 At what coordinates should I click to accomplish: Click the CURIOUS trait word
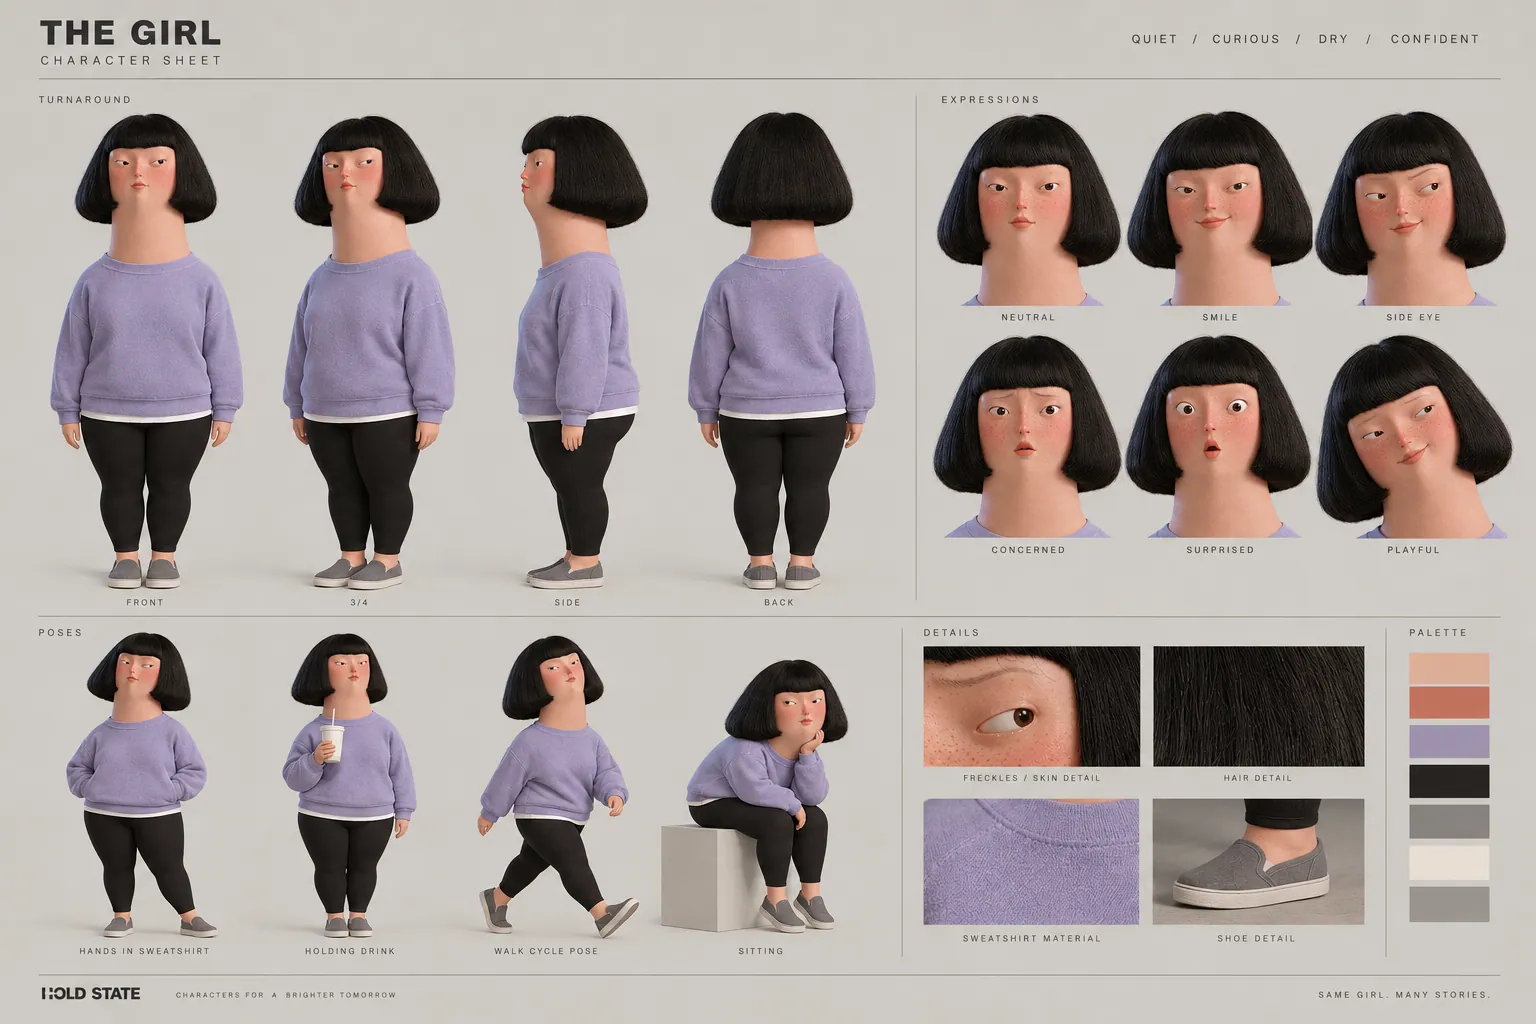click(1246, 39)
